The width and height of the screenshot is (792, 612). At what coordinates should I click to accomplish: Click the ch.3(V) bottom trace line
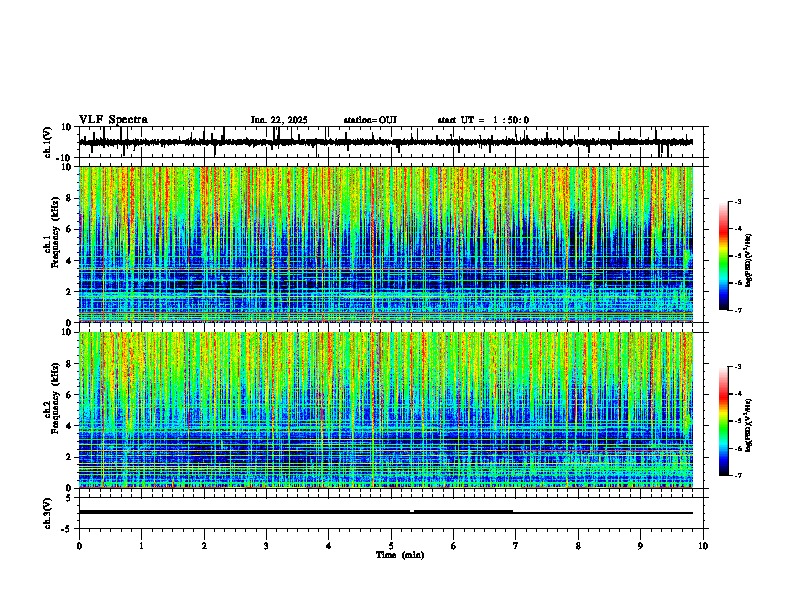click(x=386, y=512)
